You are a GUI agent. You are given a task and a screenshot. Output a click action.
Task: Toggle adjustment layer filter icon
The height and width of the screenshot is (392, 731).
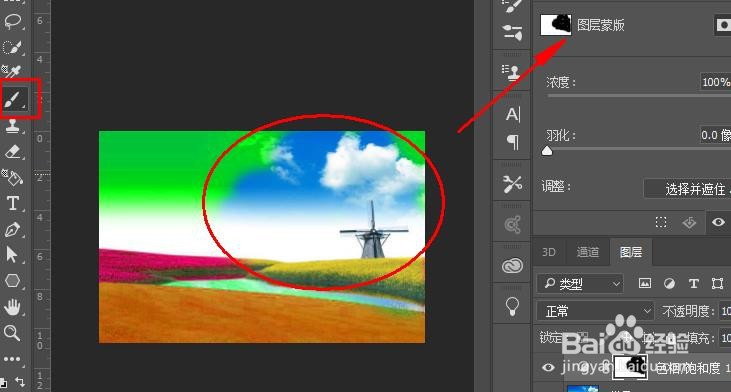(669, 283)
